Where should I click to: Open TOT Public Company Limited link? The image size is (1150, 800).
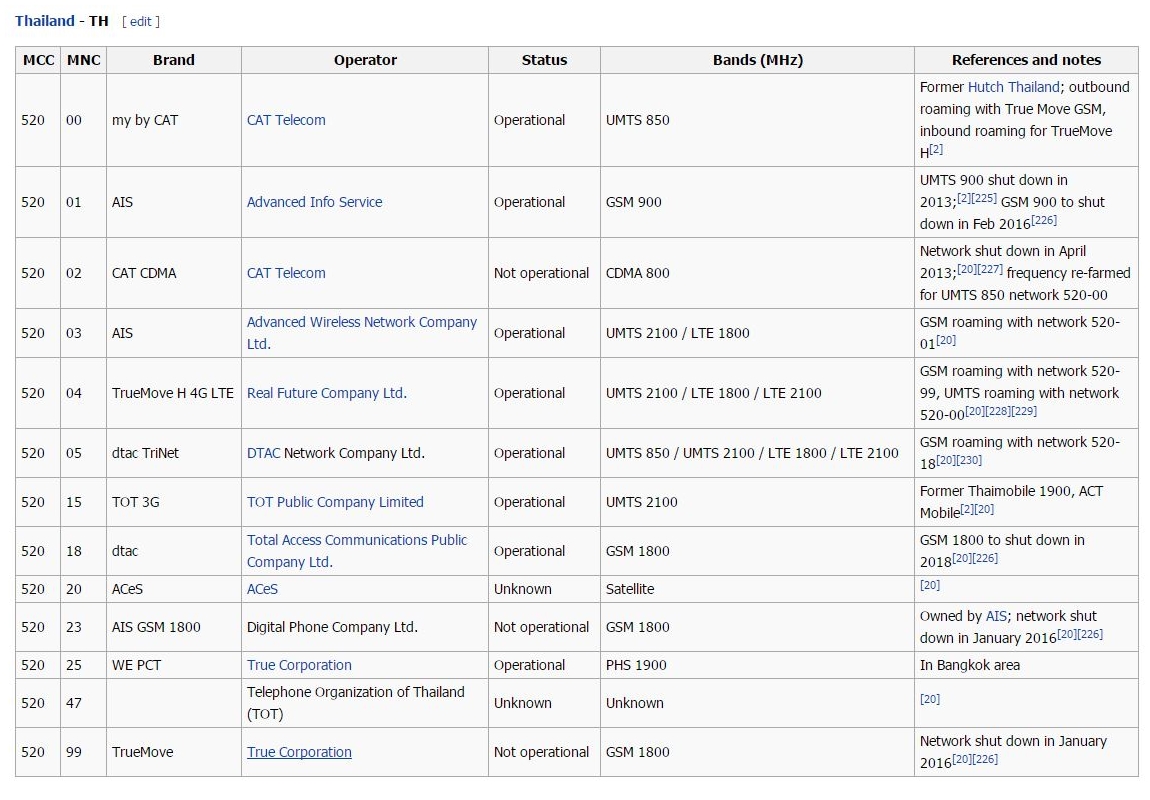[x=335, y=502]
